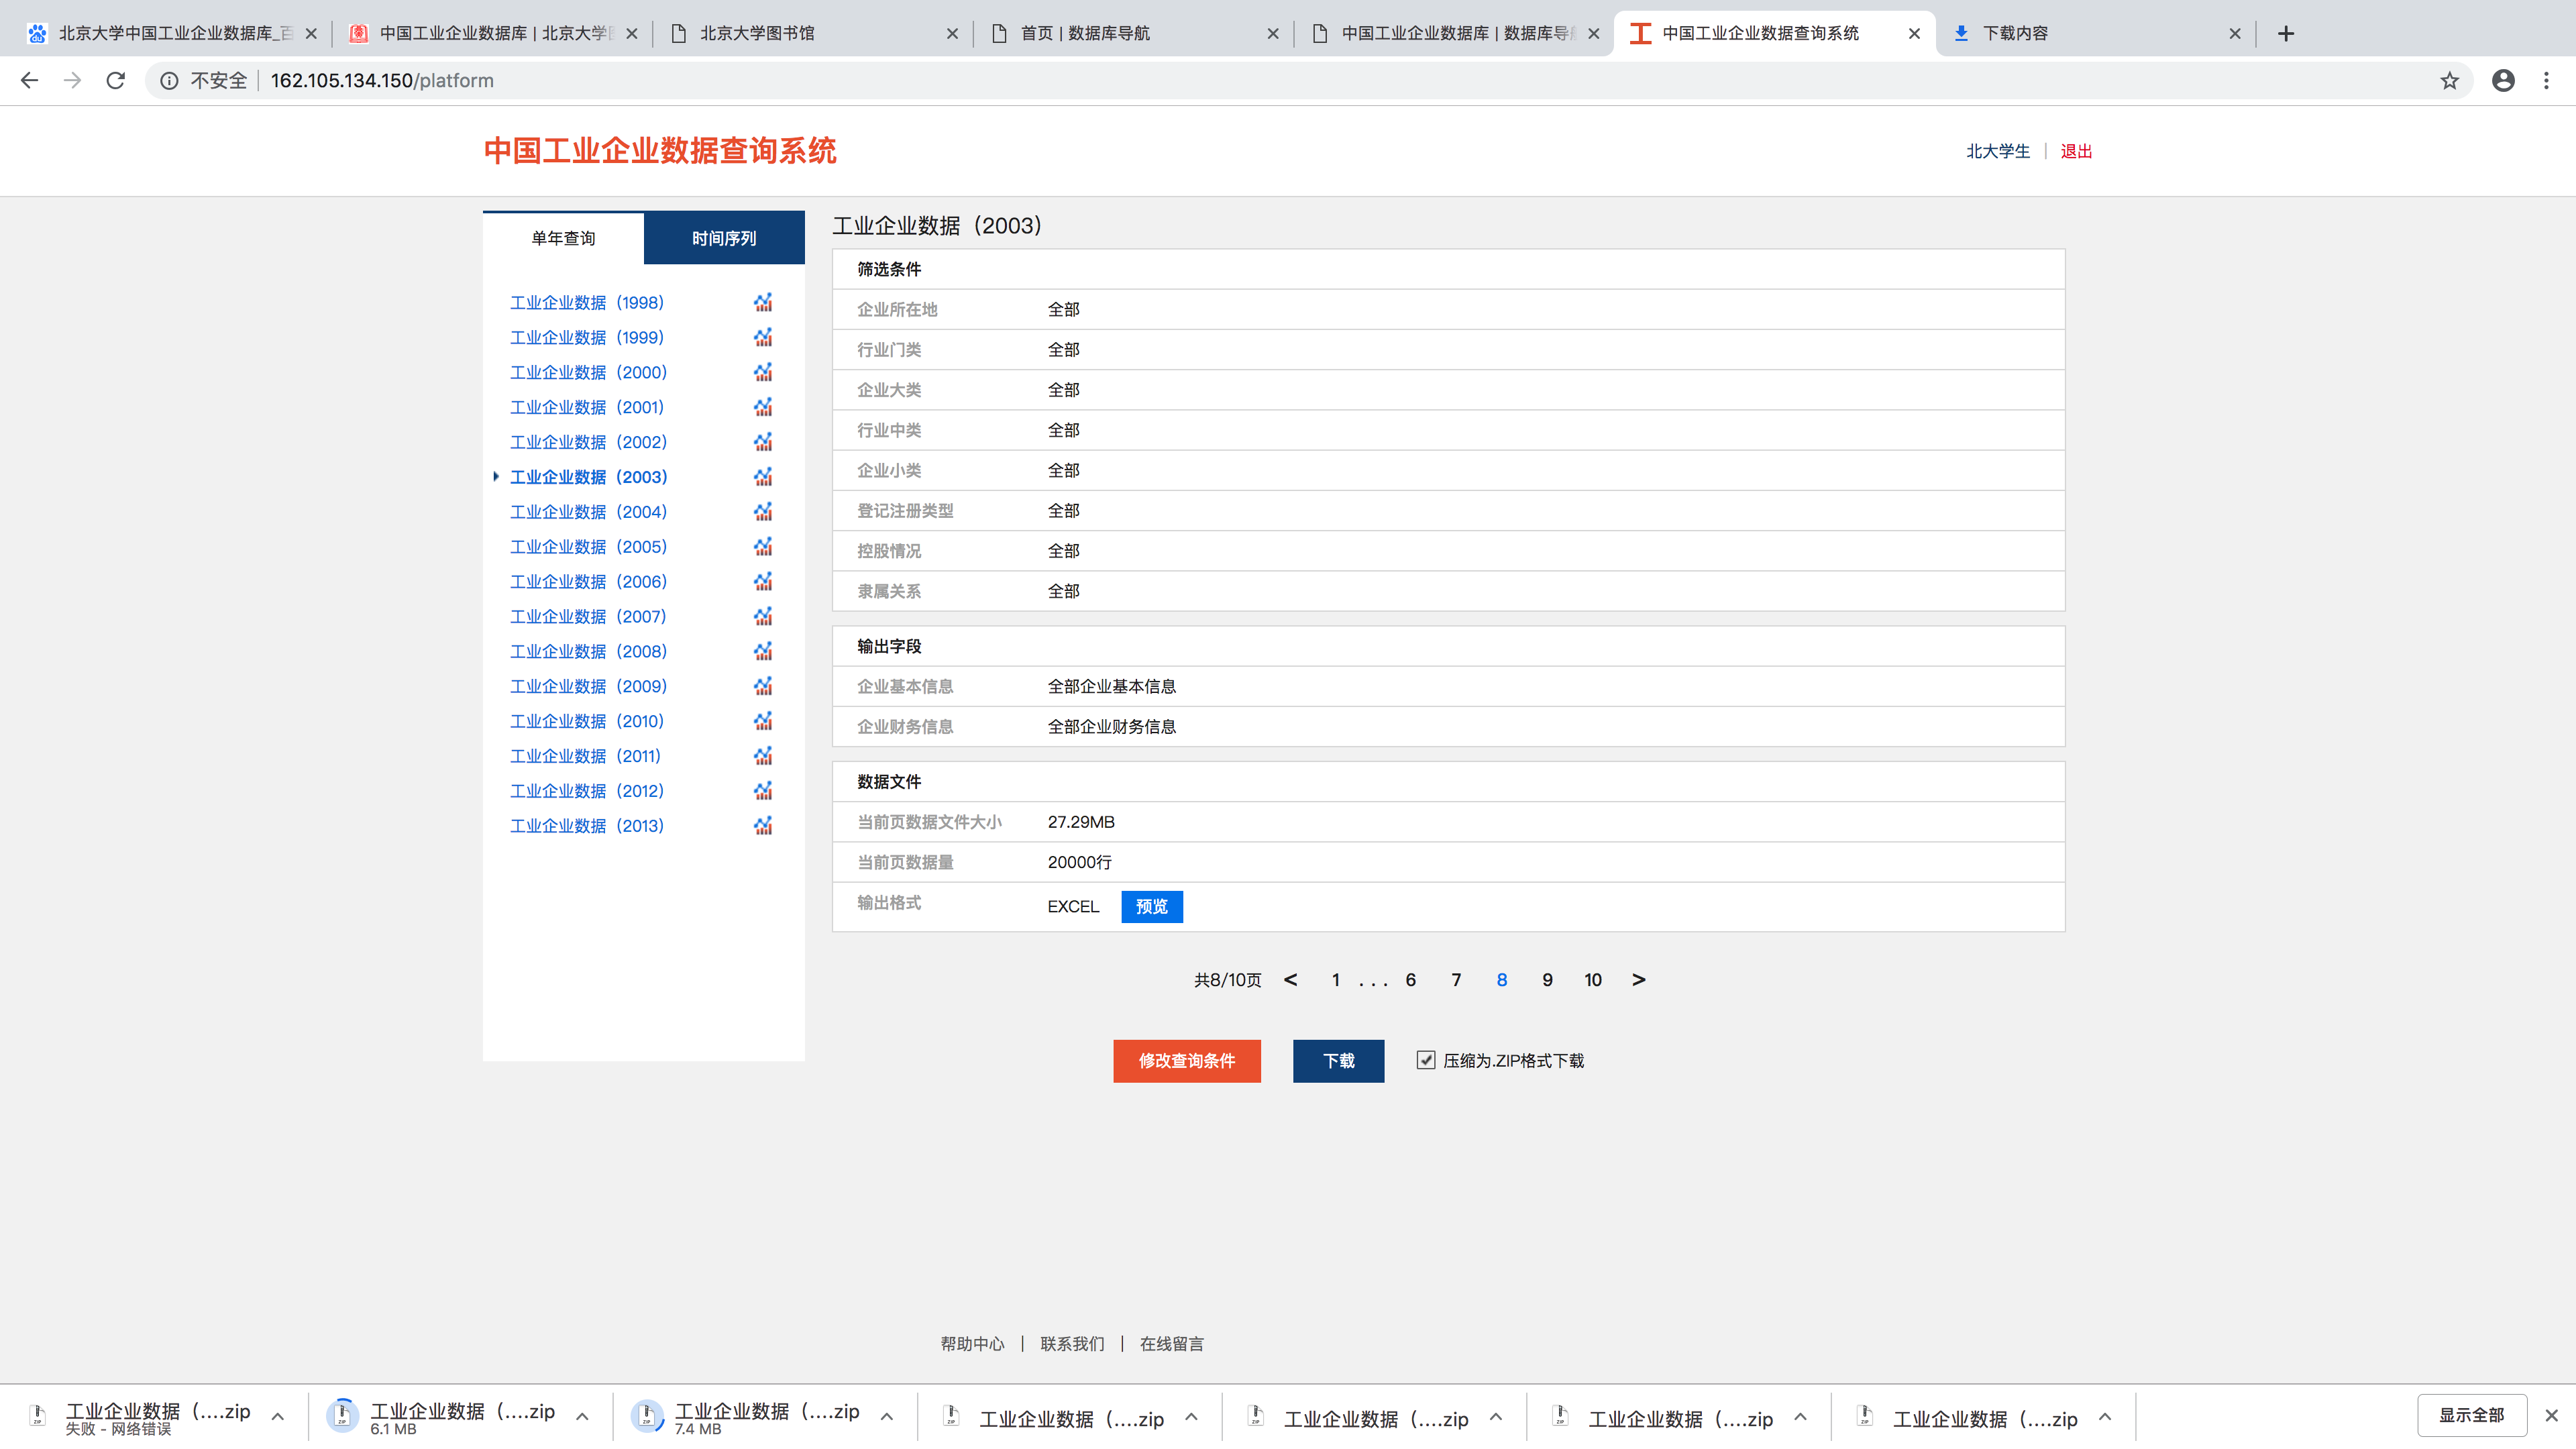Click chart icon beside 工业企业数据 (2005)

[763, 546]
